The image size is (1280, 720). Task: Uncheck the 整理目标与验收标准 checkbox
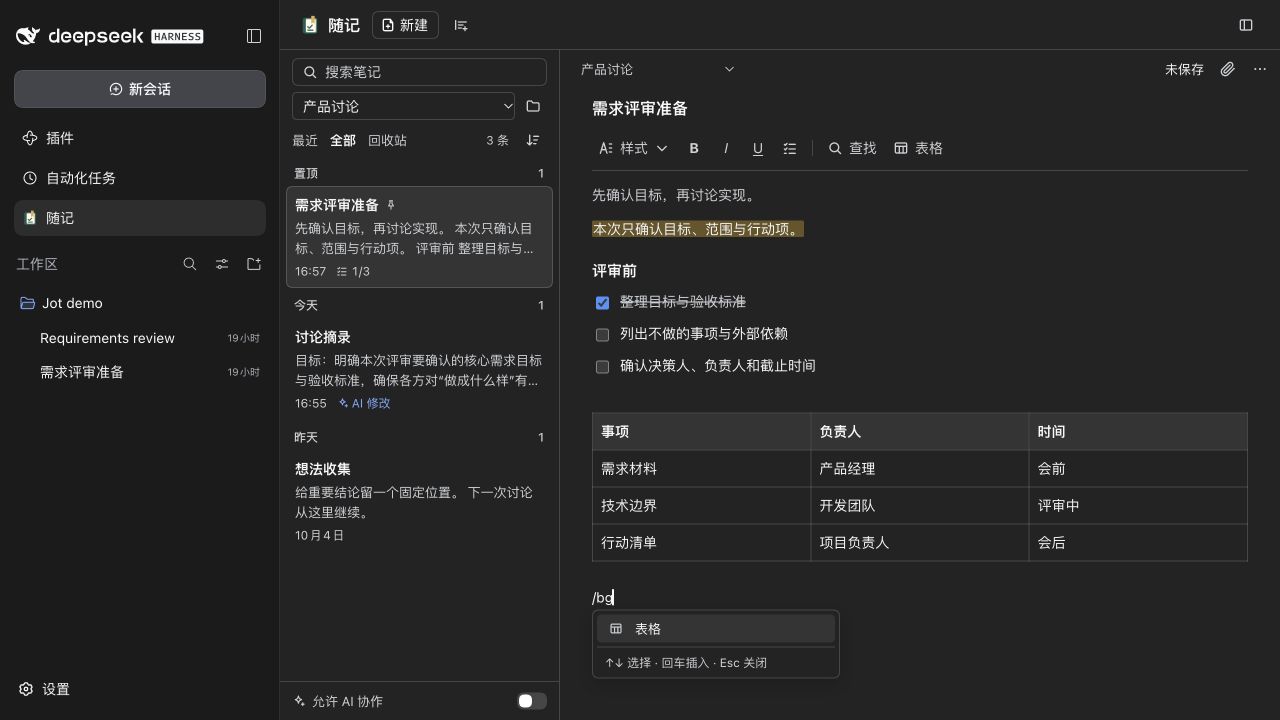point(602,302)
